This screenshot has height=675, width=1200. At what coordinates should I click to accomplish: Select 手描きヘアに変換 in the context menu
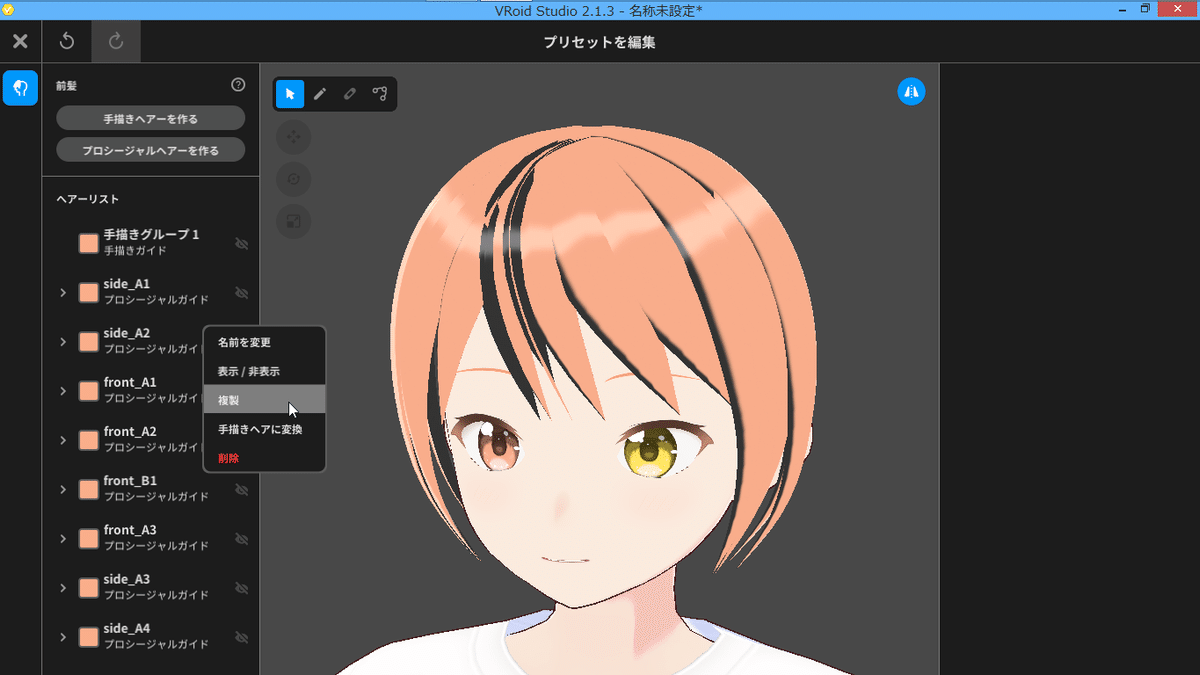(264, 428)
